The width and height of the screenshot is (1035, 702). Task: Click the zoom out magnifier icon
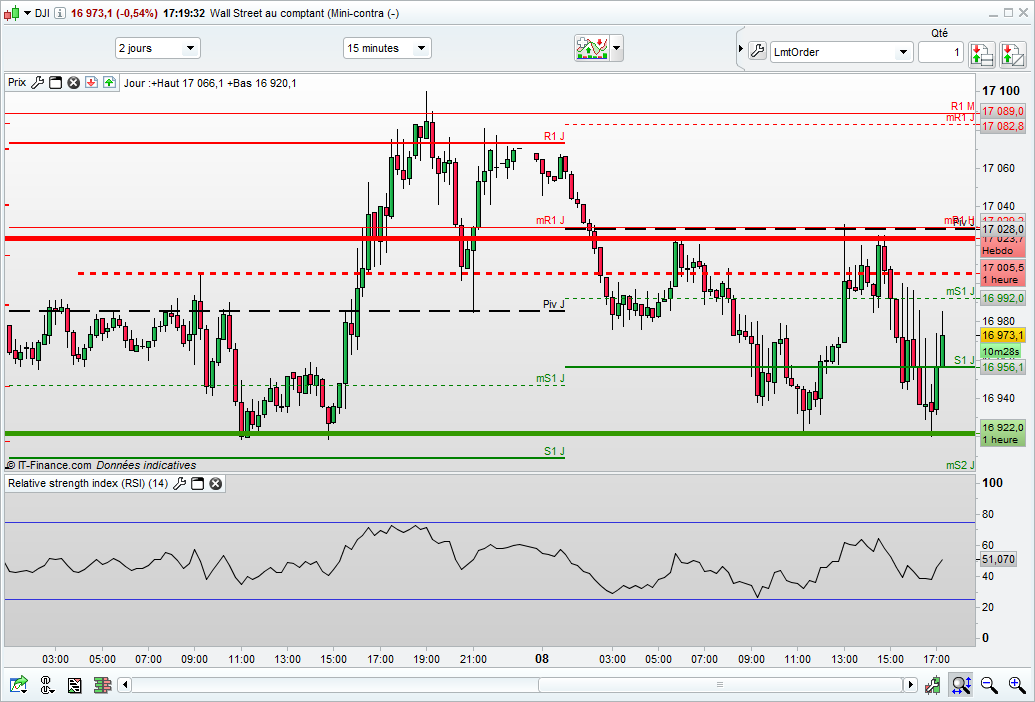coord(989,685)
